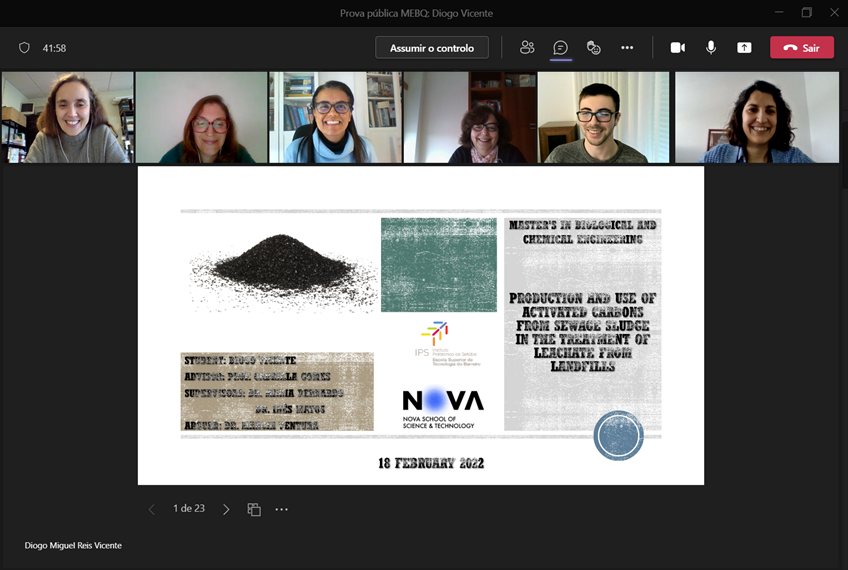The width and height of the screenshot is (848, 570).
Task: Select the man with glasses video tile
Action: pyautogui.click(x=603, y=117)
